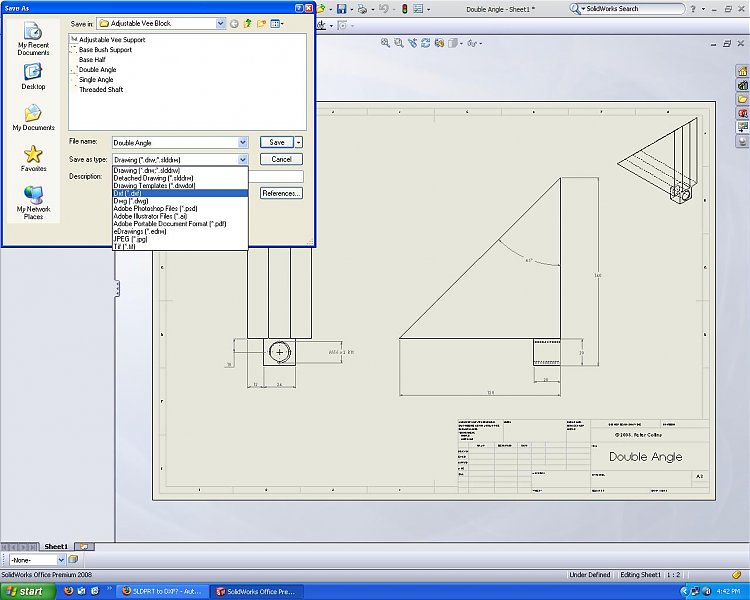Expand the Save button dropdown arrow
This screenshot has height=600, width=750.
point(298,143)
